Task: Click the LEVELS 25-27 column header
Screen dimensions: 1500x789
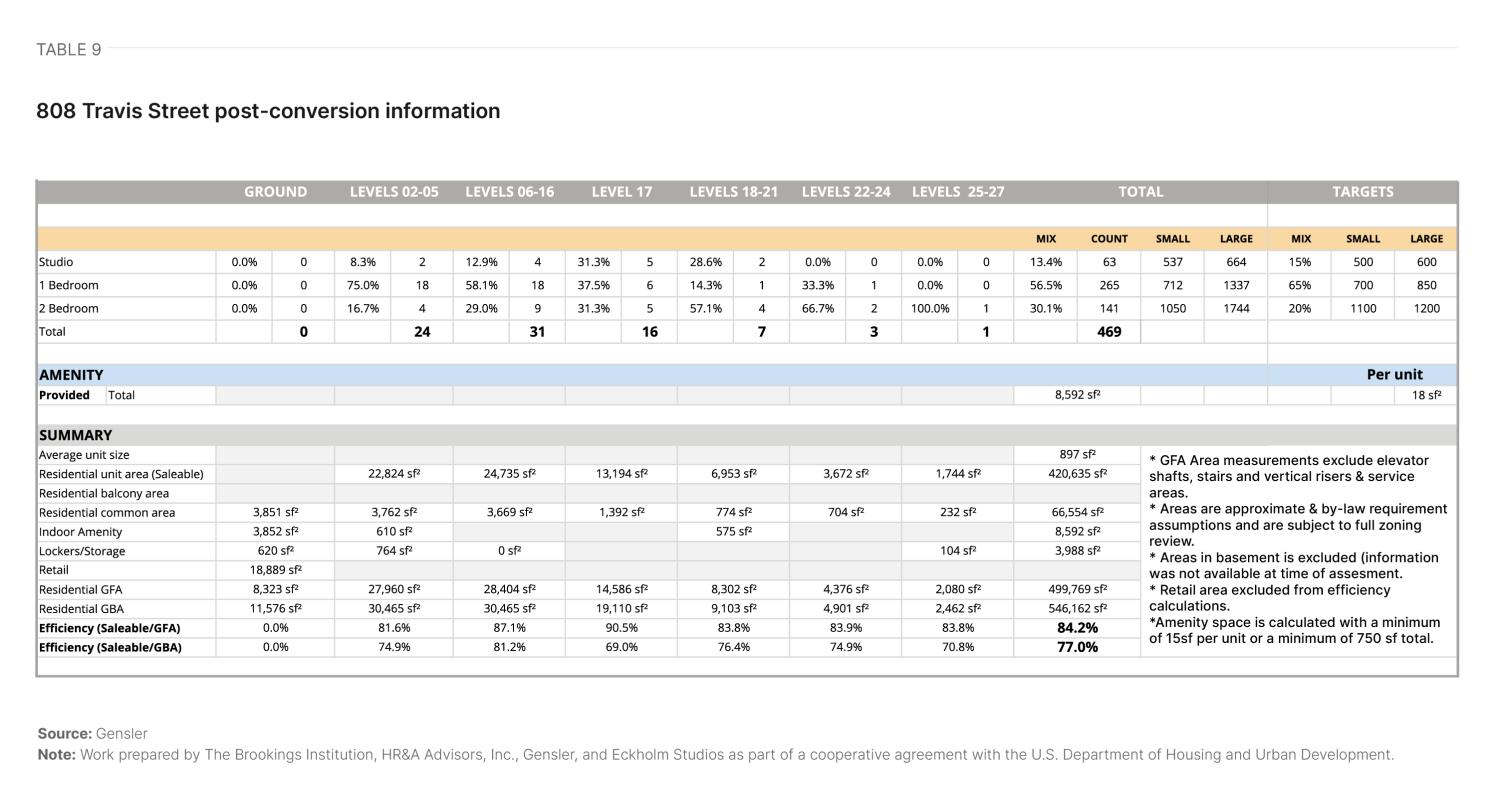Action: [957, 192]
